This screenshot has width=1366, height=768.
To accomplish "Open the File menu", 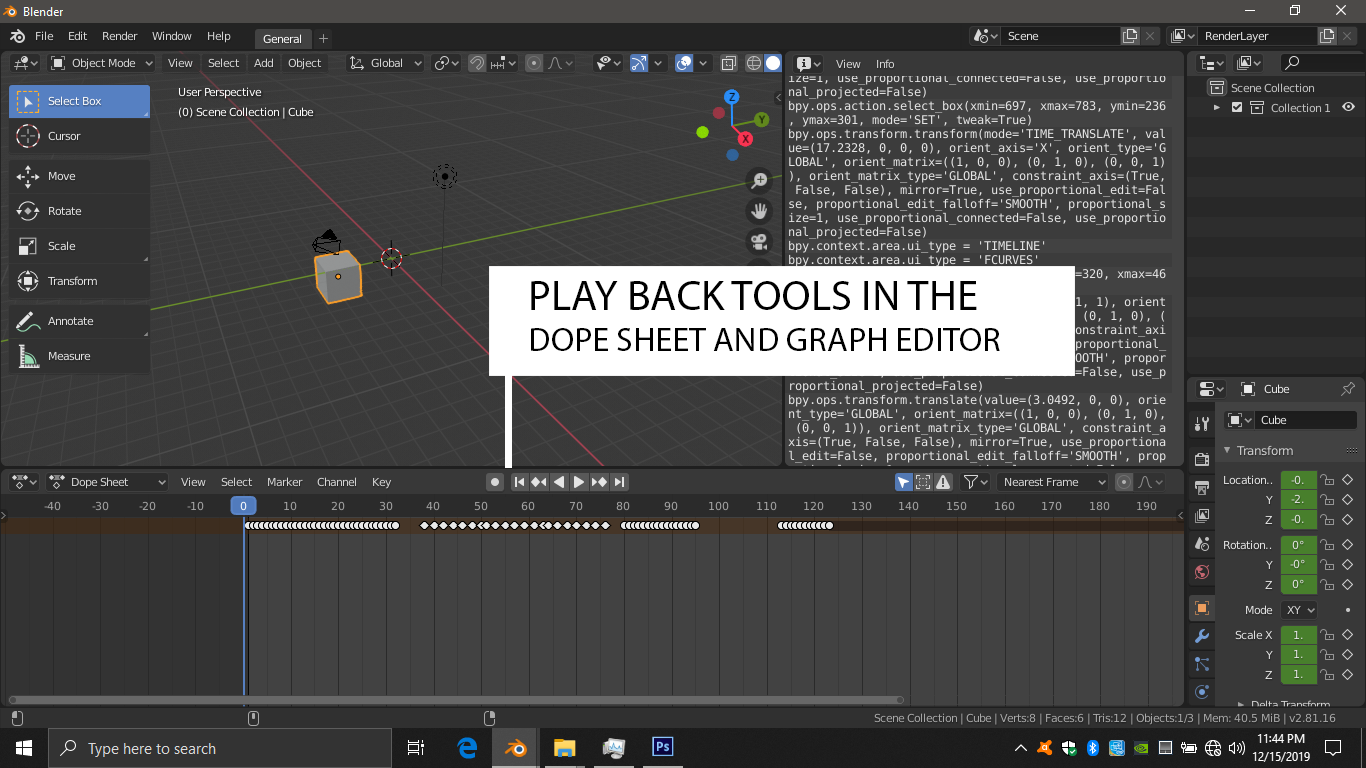I will click(x=44, y=36).
